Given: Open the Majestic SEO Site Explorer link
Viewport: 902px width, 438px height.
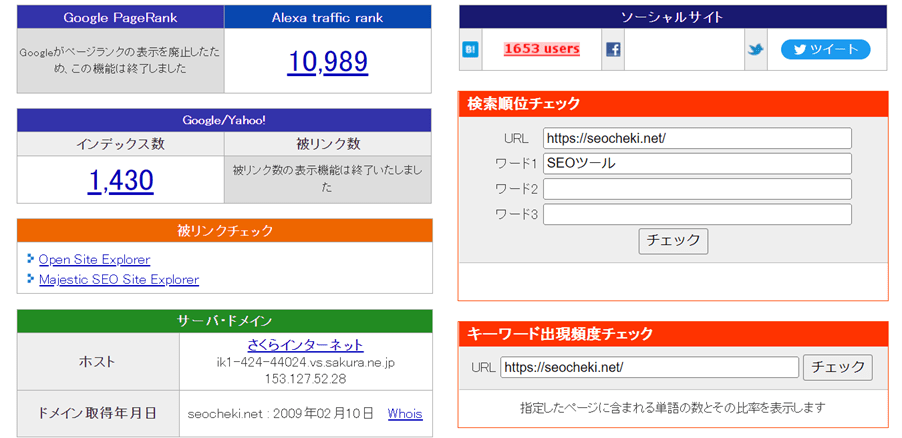Looking at the screenshot, I should (119, 280).
